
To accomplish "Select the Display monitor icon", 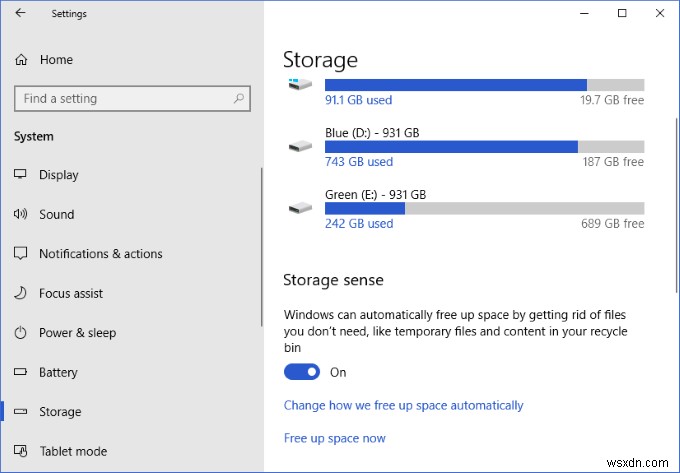I will point(20,174).
